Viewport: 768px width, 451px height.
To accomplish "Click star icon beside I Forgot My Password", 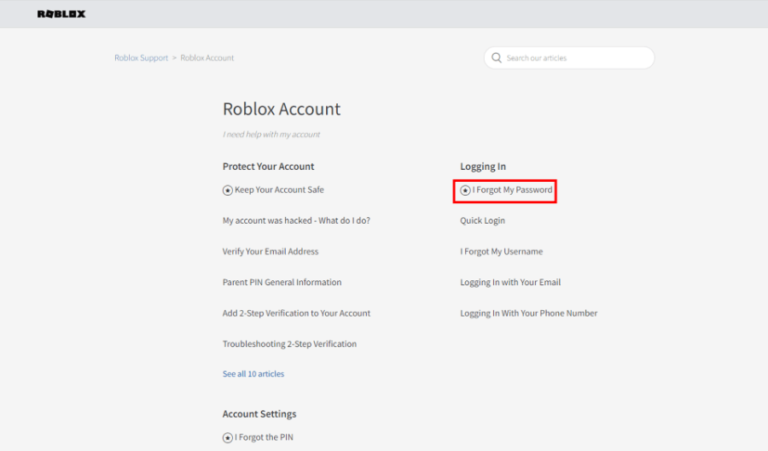I will click(465, 190).
